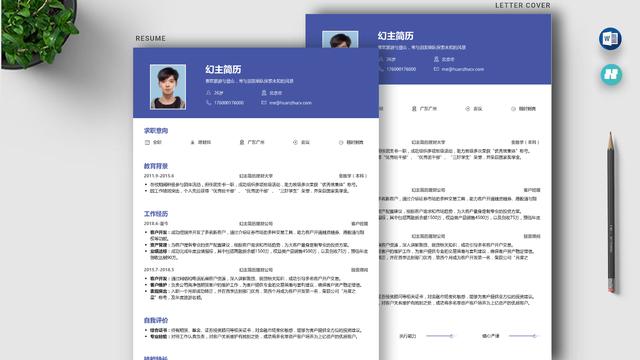Click the 幻主简历 title on cover letter
640x360 pixels.
pos(395,36)
